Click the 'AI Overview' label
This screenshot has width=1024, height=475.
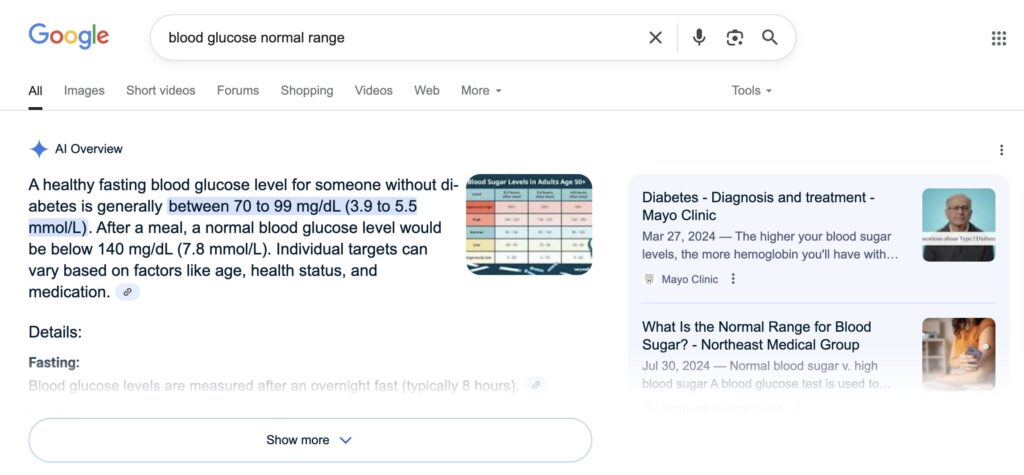(x=89, y=149)
